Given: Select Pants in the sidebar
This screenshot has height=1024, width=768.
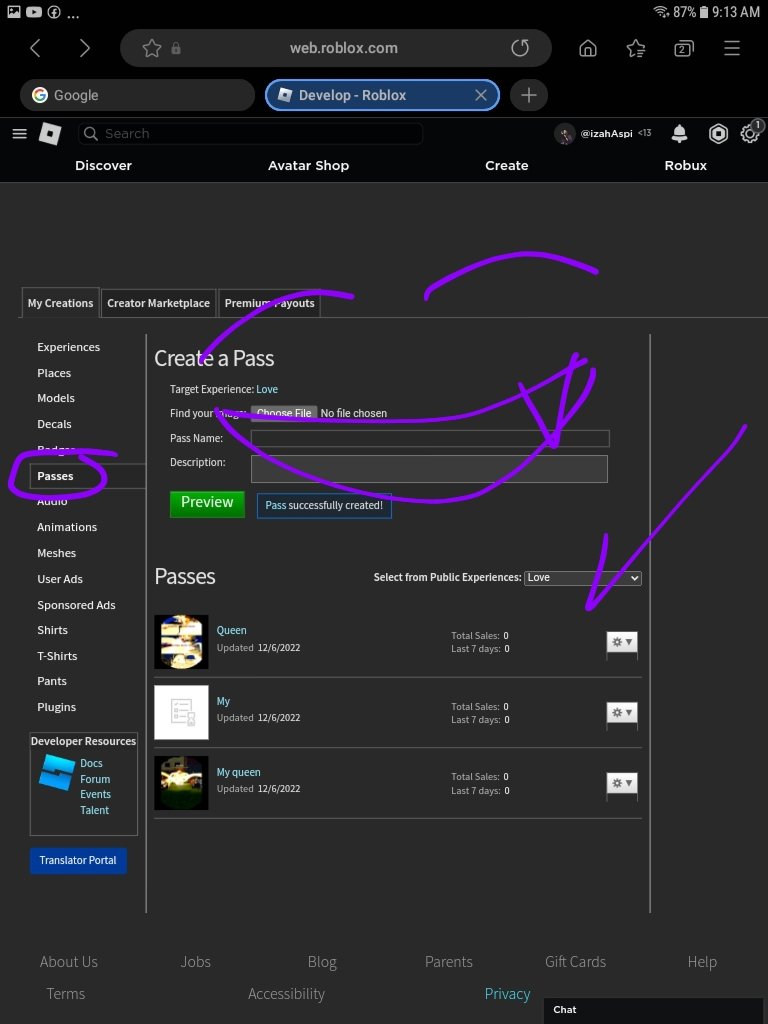Looking at the screenshot, I should click(52, 681).
